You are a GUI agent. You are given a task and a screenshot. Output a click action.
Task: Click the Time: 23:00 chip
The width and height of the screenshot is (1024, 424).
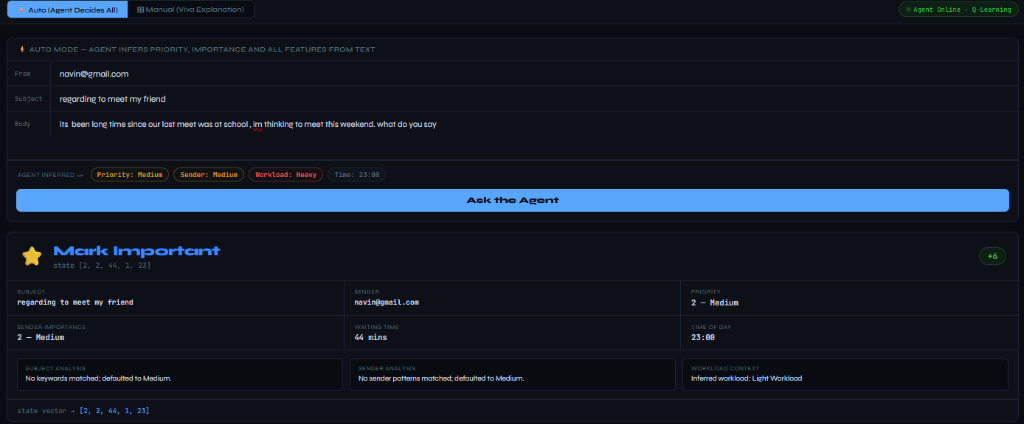[357, 174]
